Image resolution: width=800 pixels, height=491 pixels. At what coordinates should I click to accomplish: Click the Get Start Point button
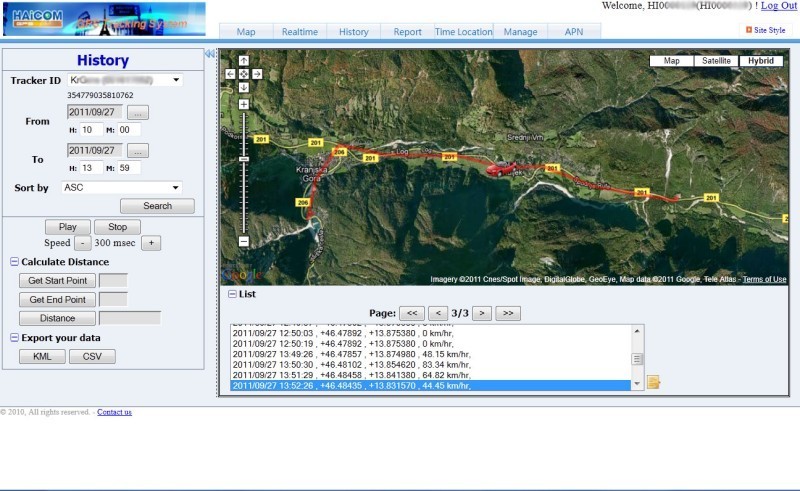57,280
